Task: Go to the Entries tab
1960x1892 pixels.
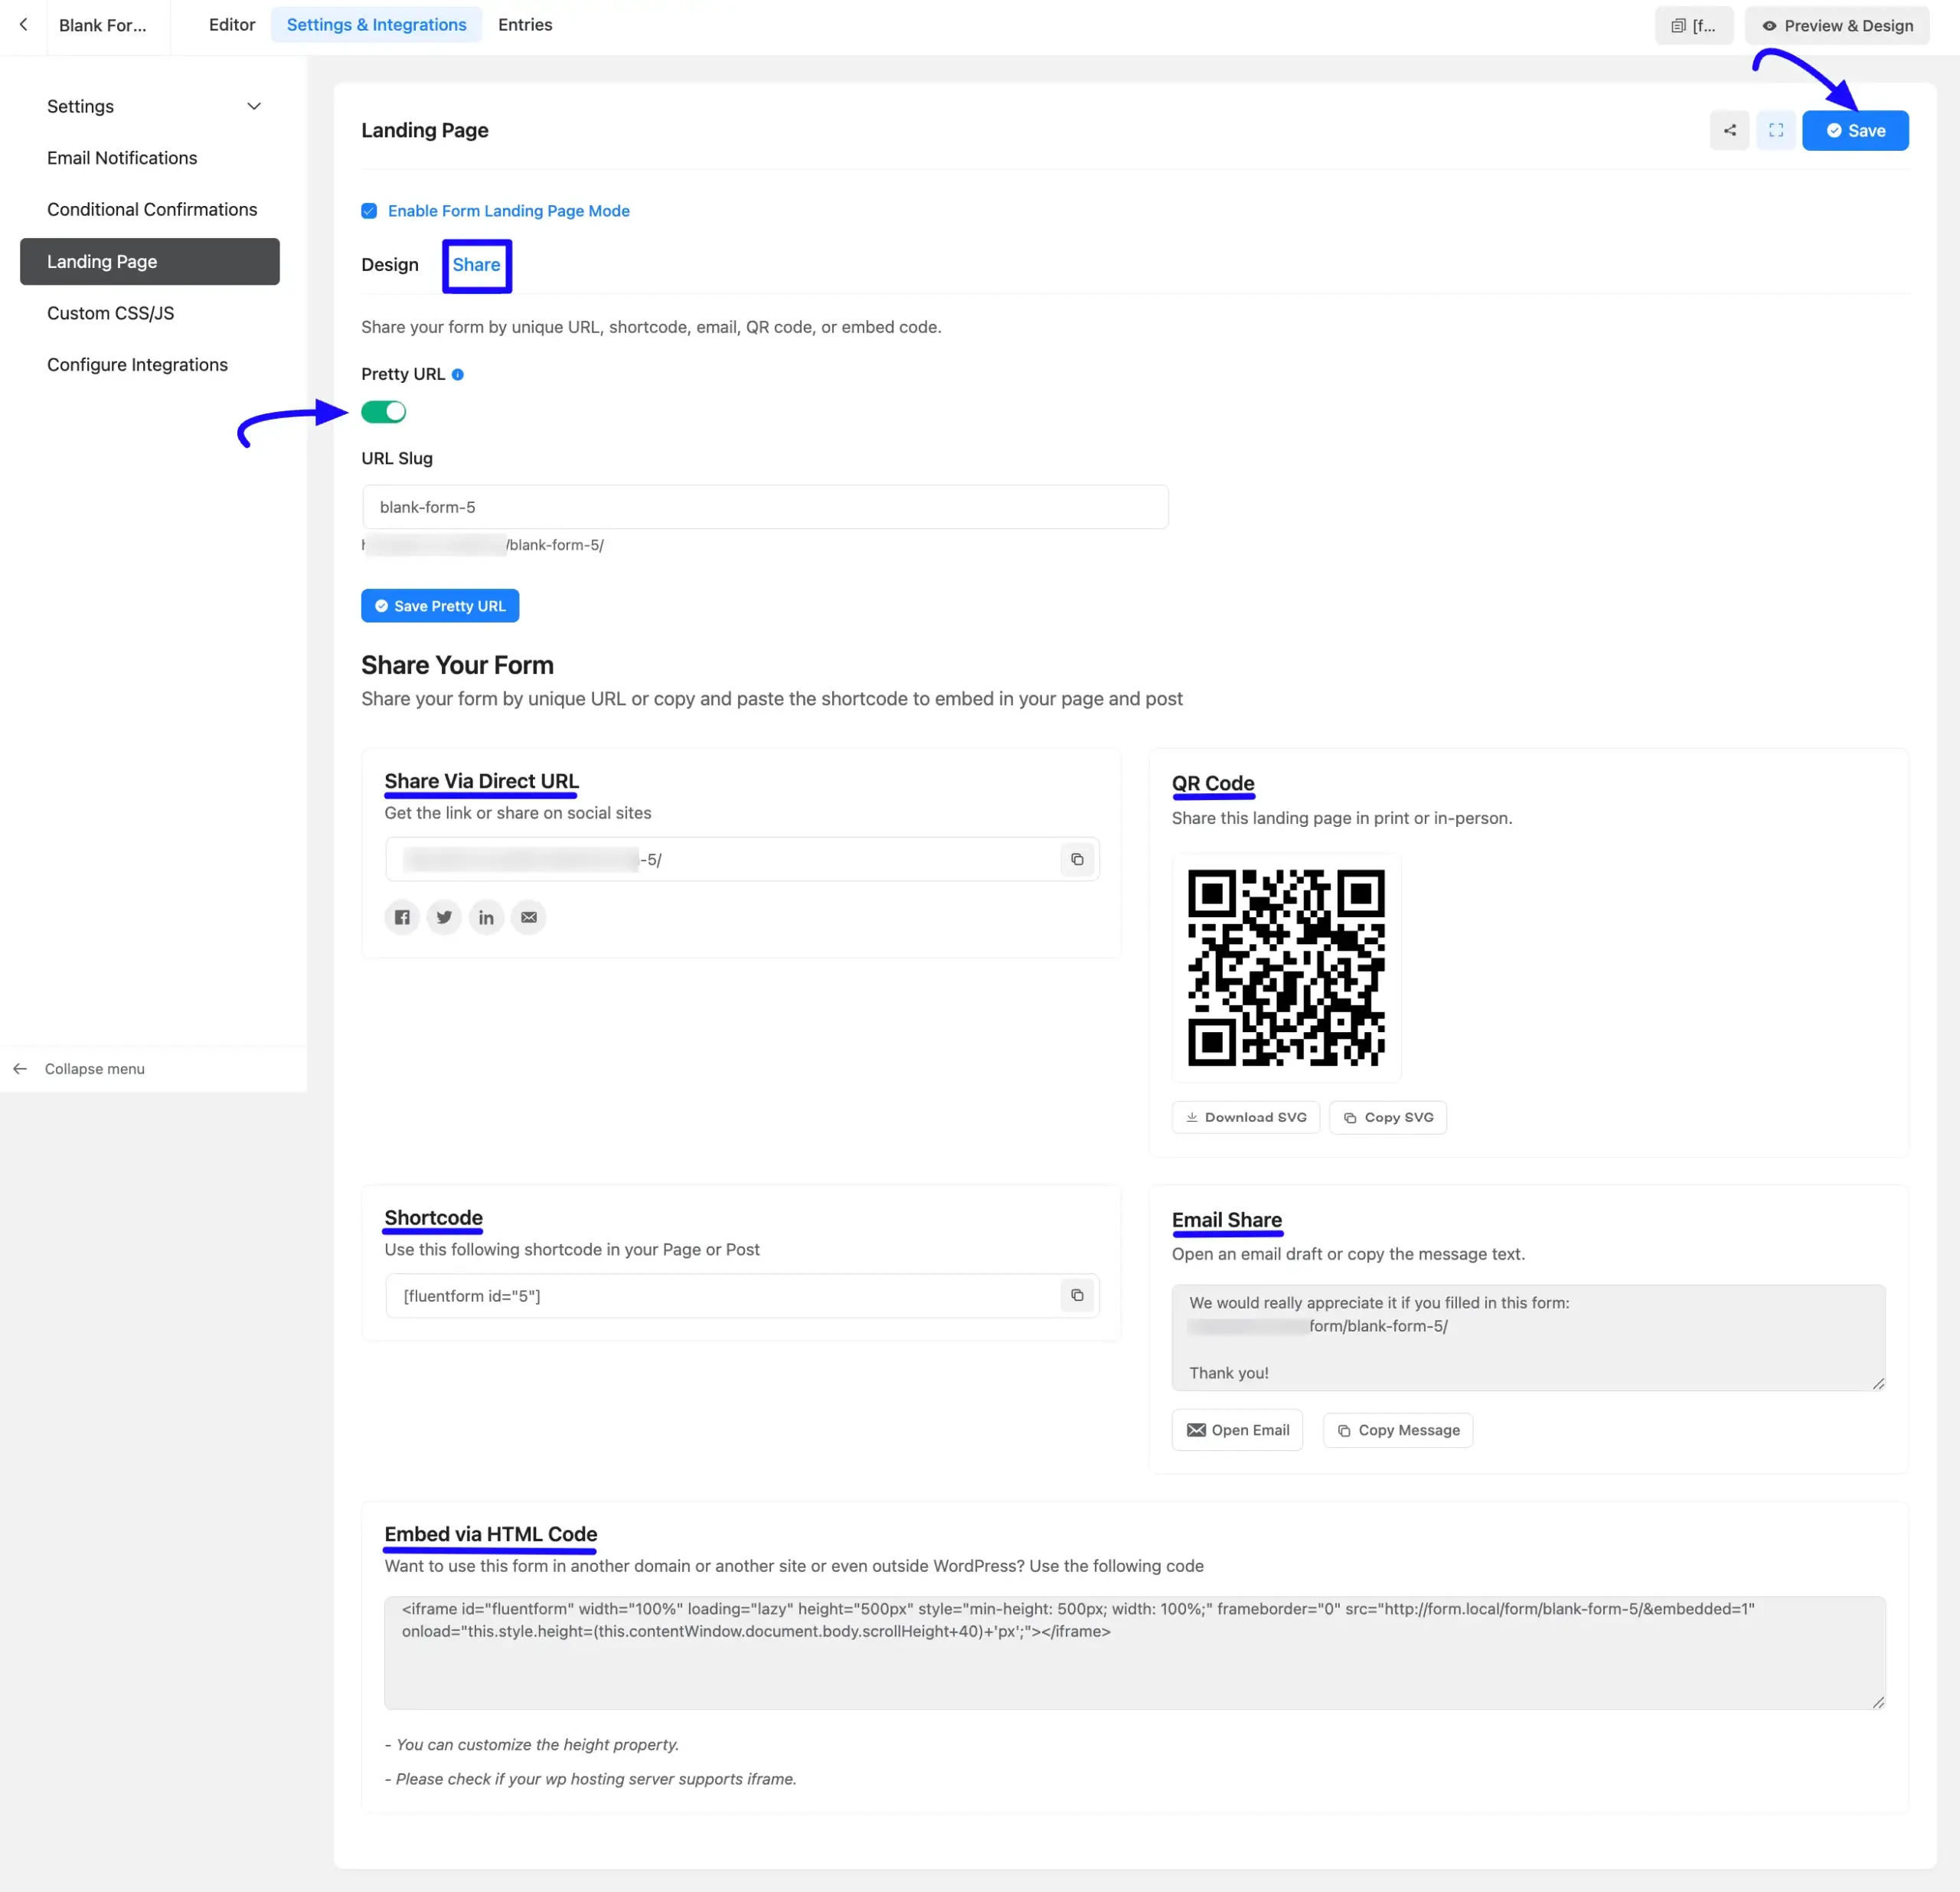Action: (525, 25)
